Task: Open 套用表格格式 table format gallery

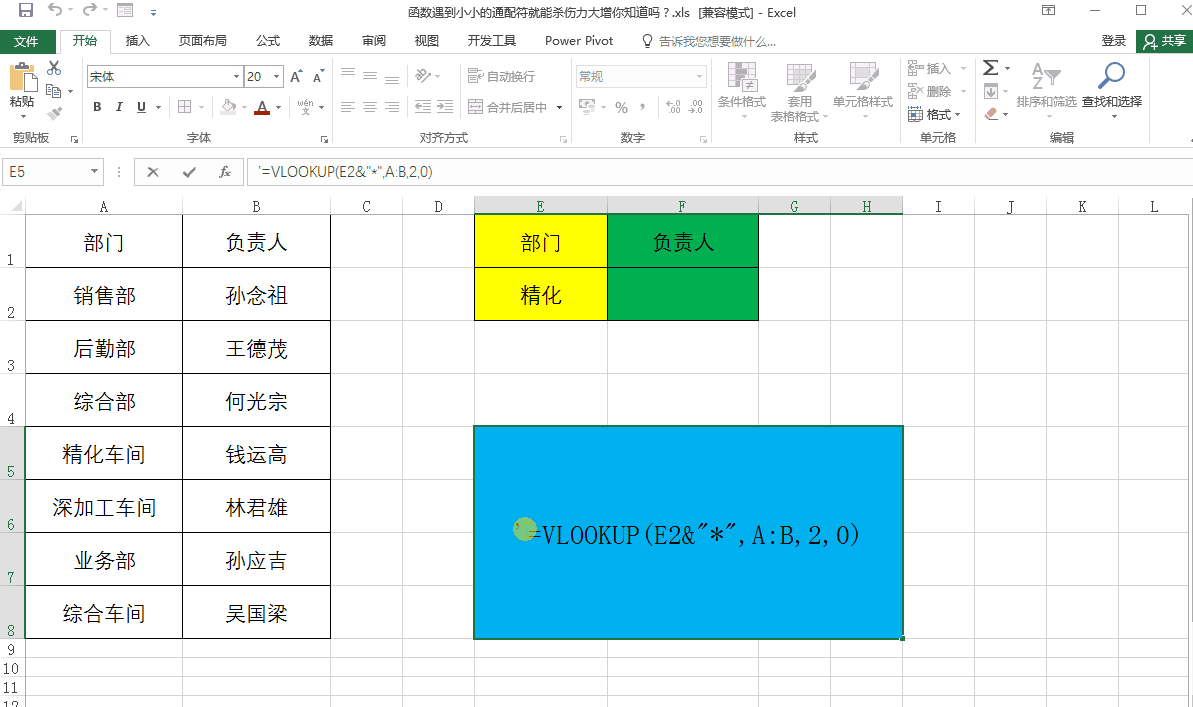Action: [x=799, y=93]
